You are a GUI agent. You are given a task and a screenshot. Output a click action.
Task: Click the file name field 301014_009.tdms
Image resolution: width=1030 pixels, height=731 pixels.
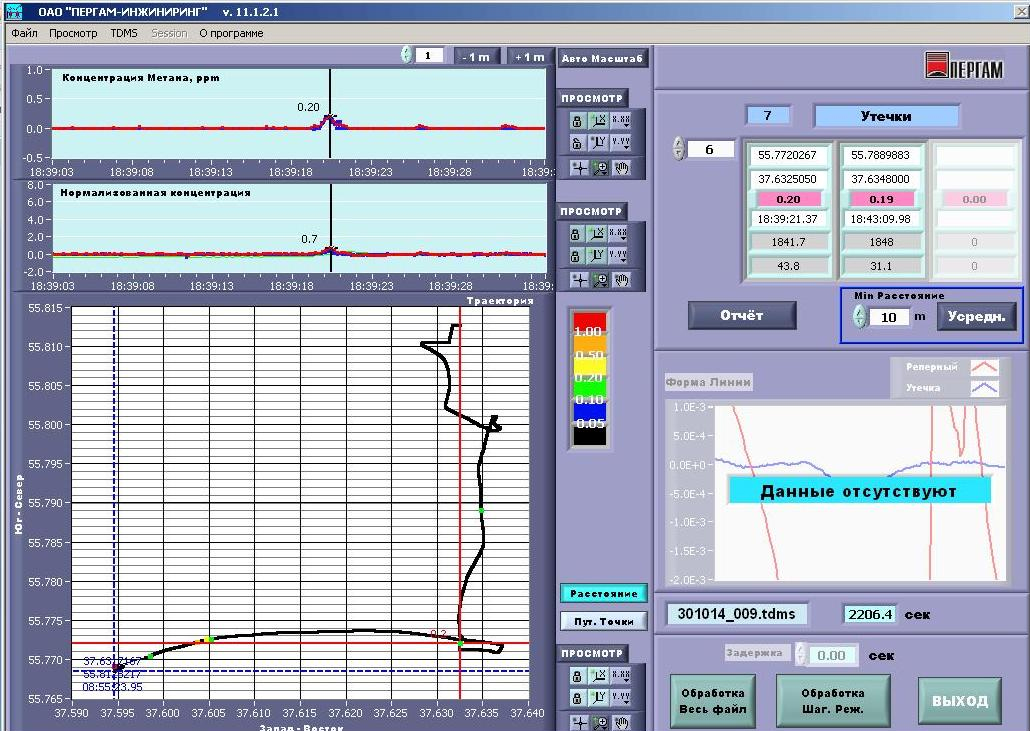[x=736, y=614]
